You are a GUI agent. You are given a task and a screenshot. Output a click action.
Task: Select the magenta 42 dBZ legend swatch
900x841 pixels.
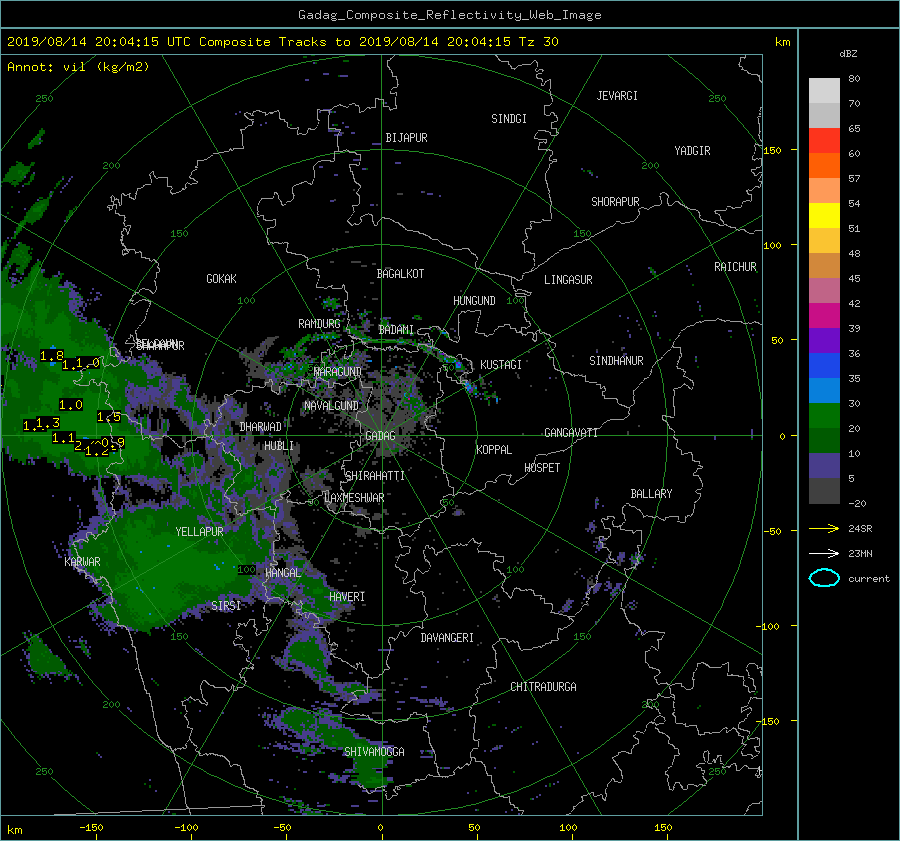[x=824, y=315]
